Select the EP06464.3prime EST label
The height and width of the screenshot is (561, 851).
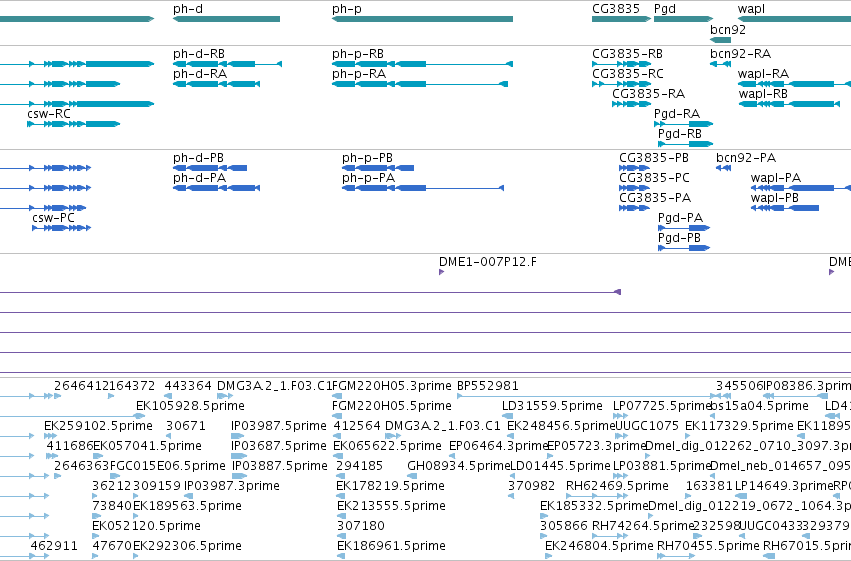[499, 446]
